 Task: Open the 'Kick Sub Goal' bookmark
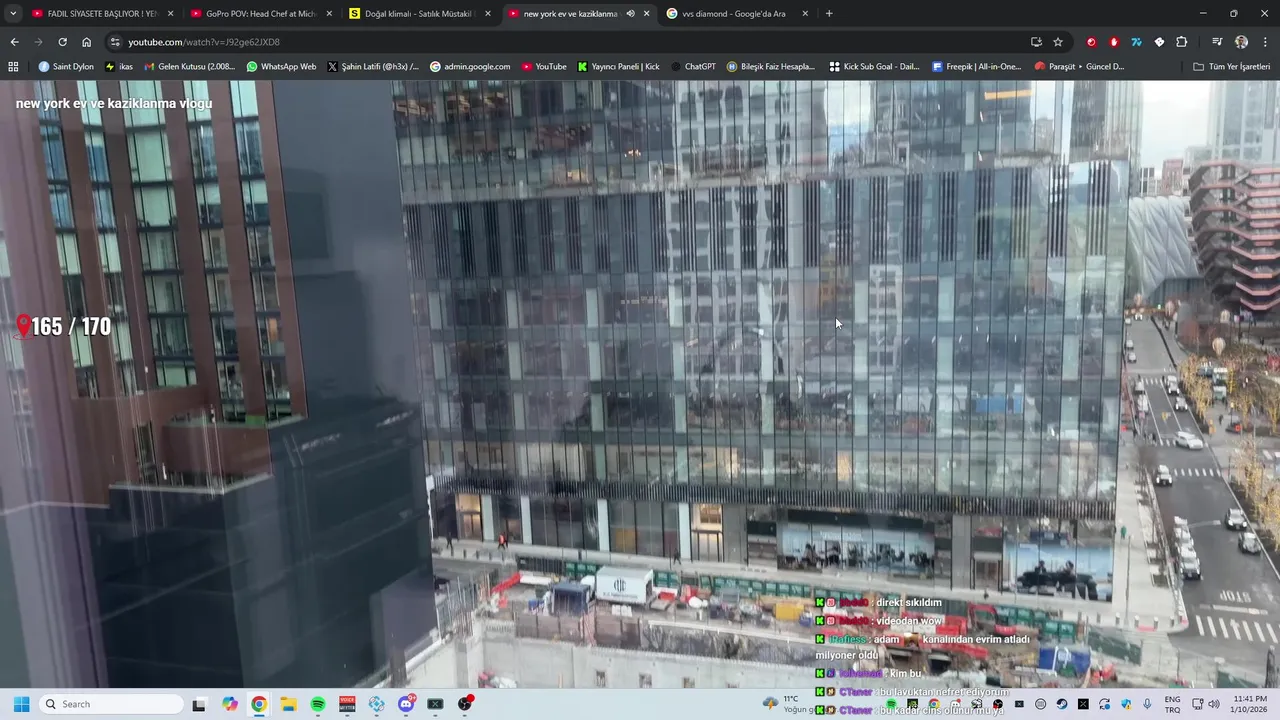[874, 67]
